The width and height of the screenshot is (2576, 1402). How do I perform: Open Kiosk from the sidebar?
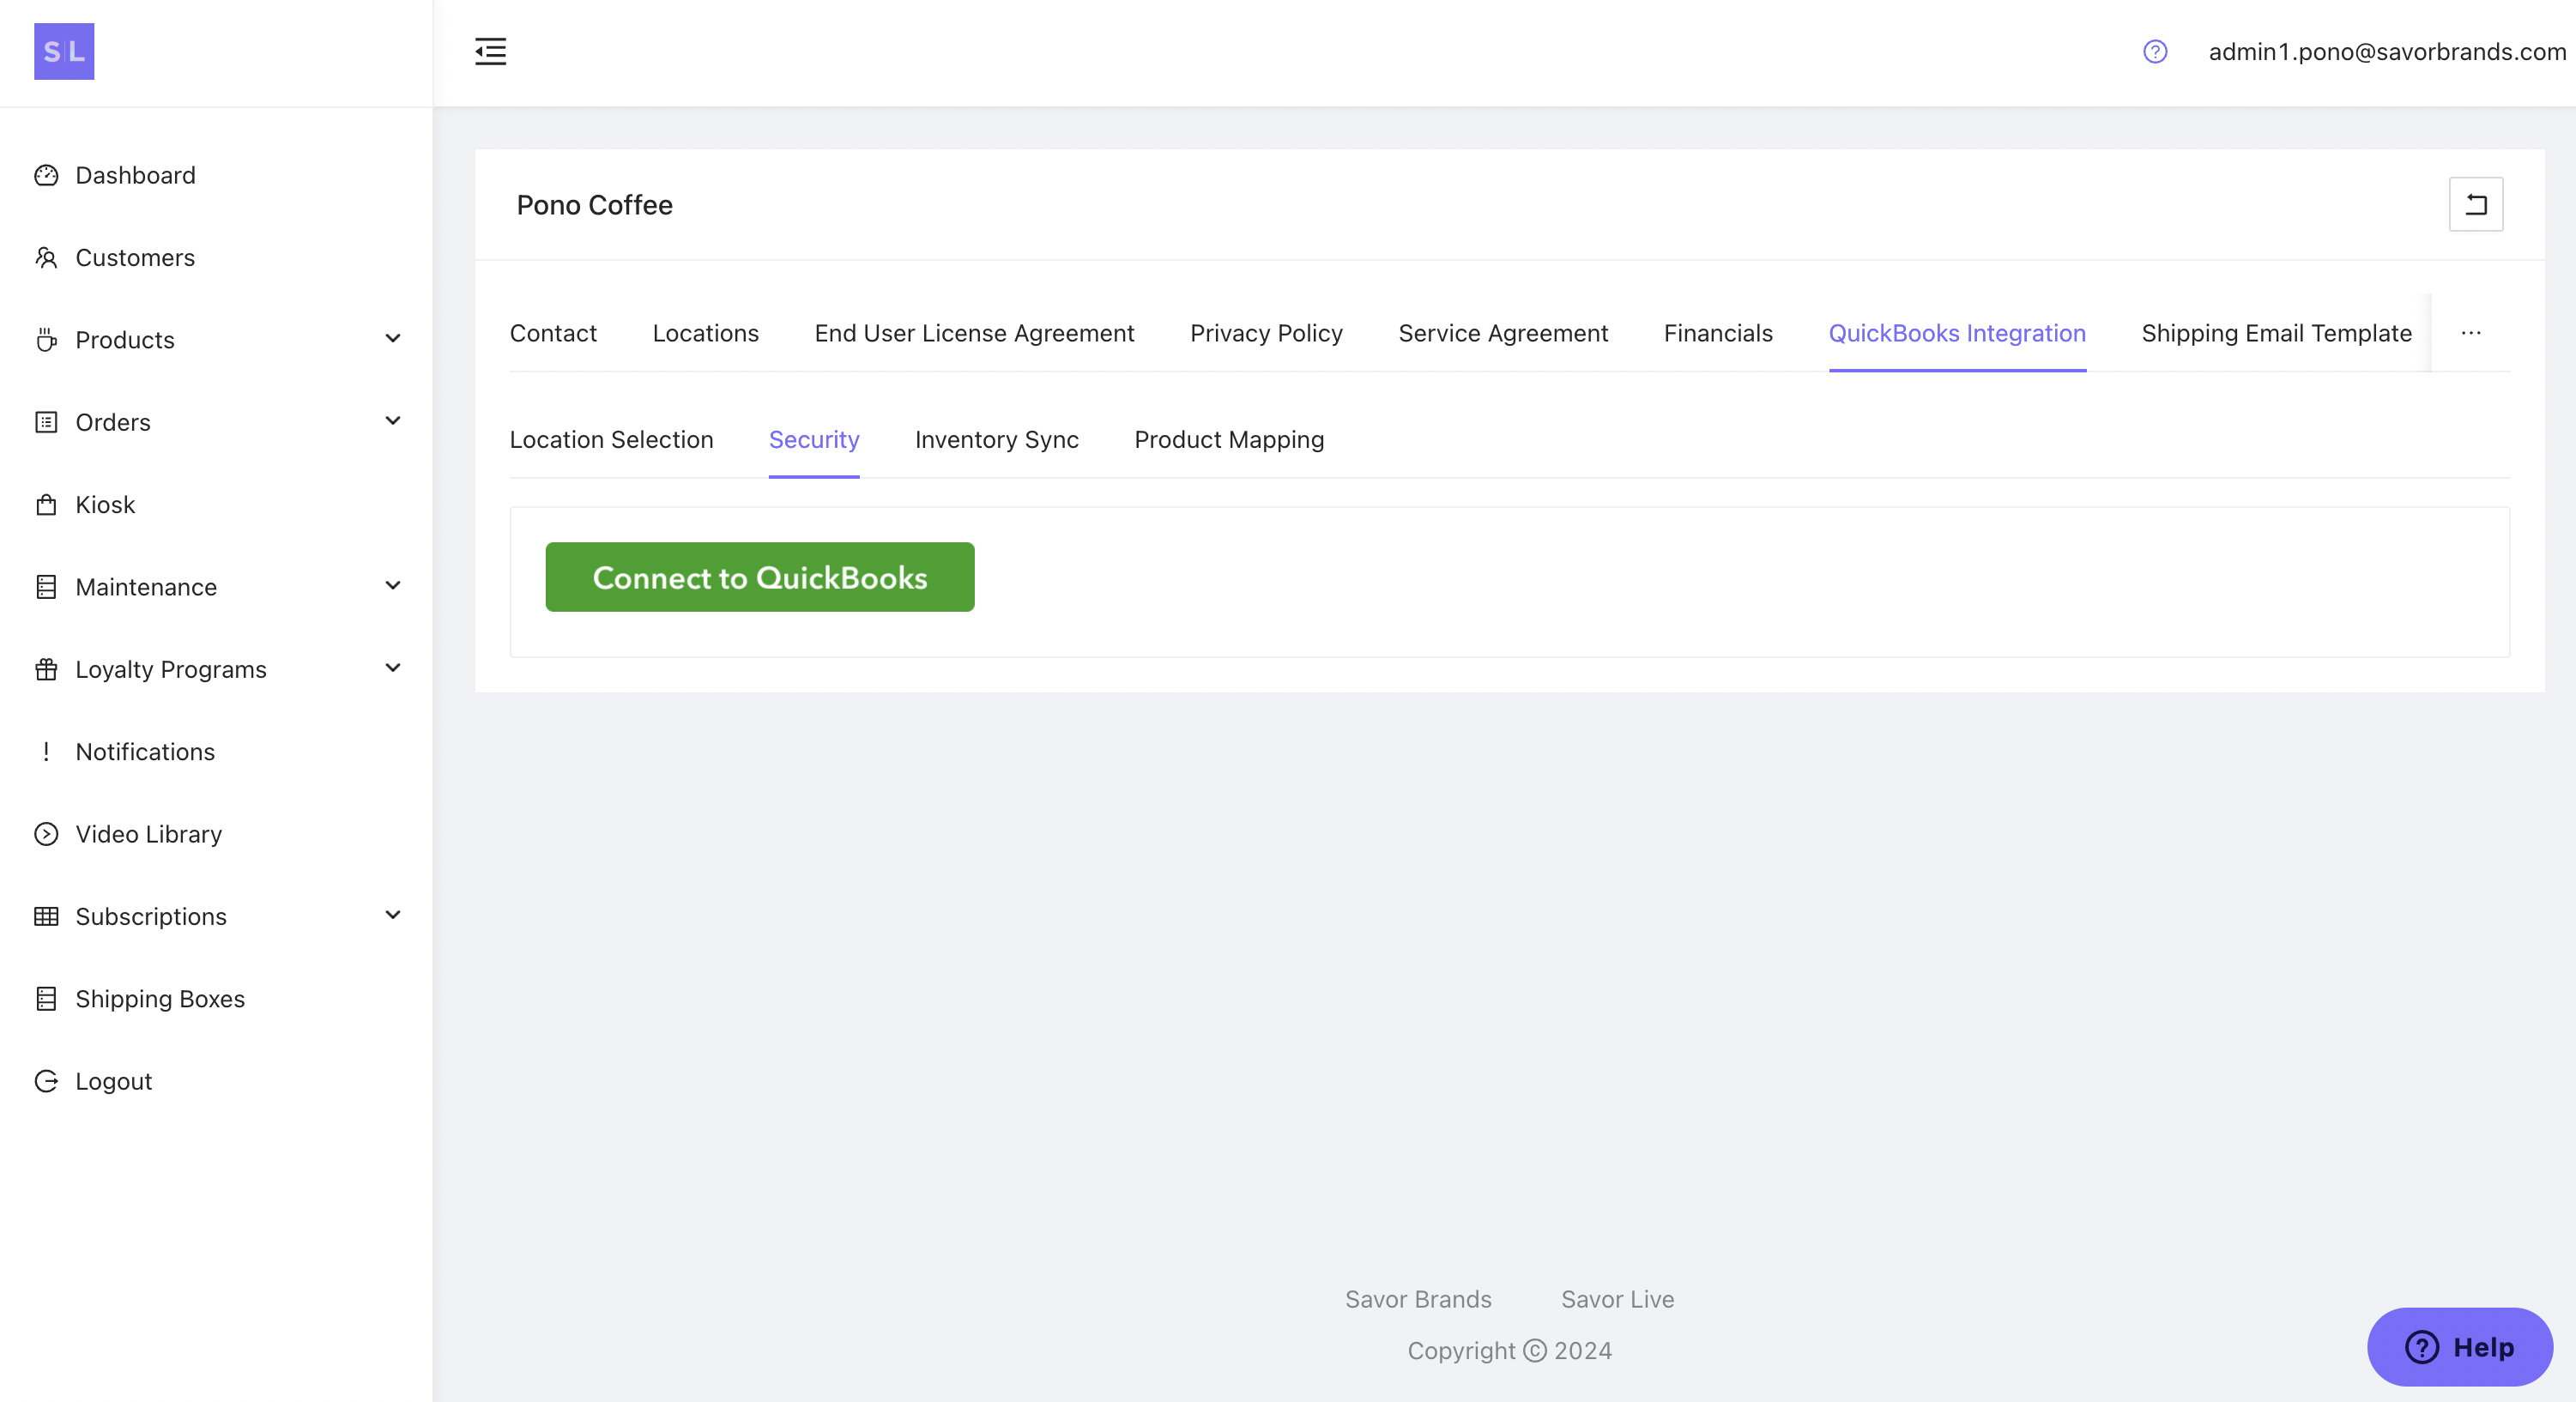pos(105,505)
